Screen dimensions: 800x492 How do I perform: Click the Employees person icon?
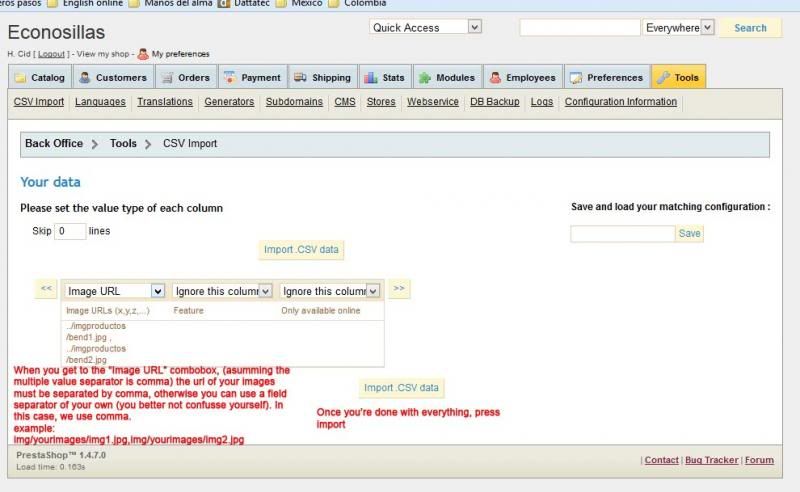click(x=495, y=77)
